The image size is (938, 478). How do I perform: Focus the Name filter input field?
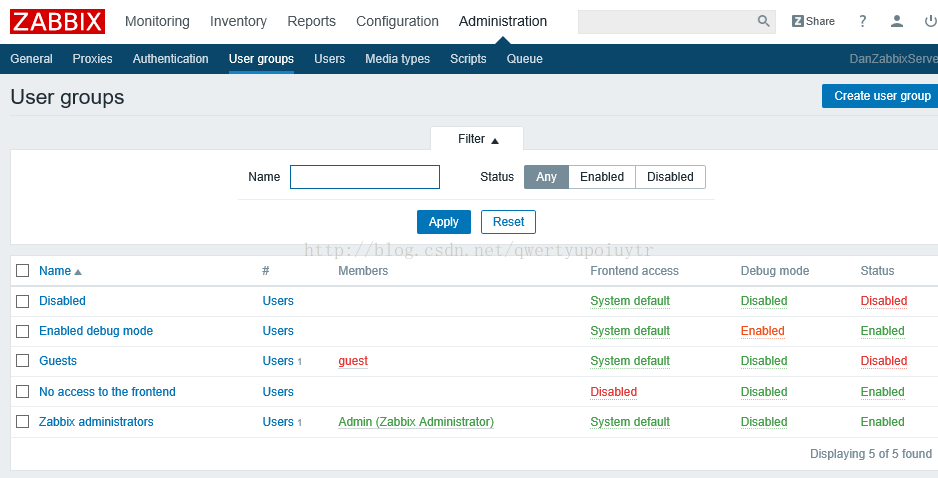pos(365,177)
